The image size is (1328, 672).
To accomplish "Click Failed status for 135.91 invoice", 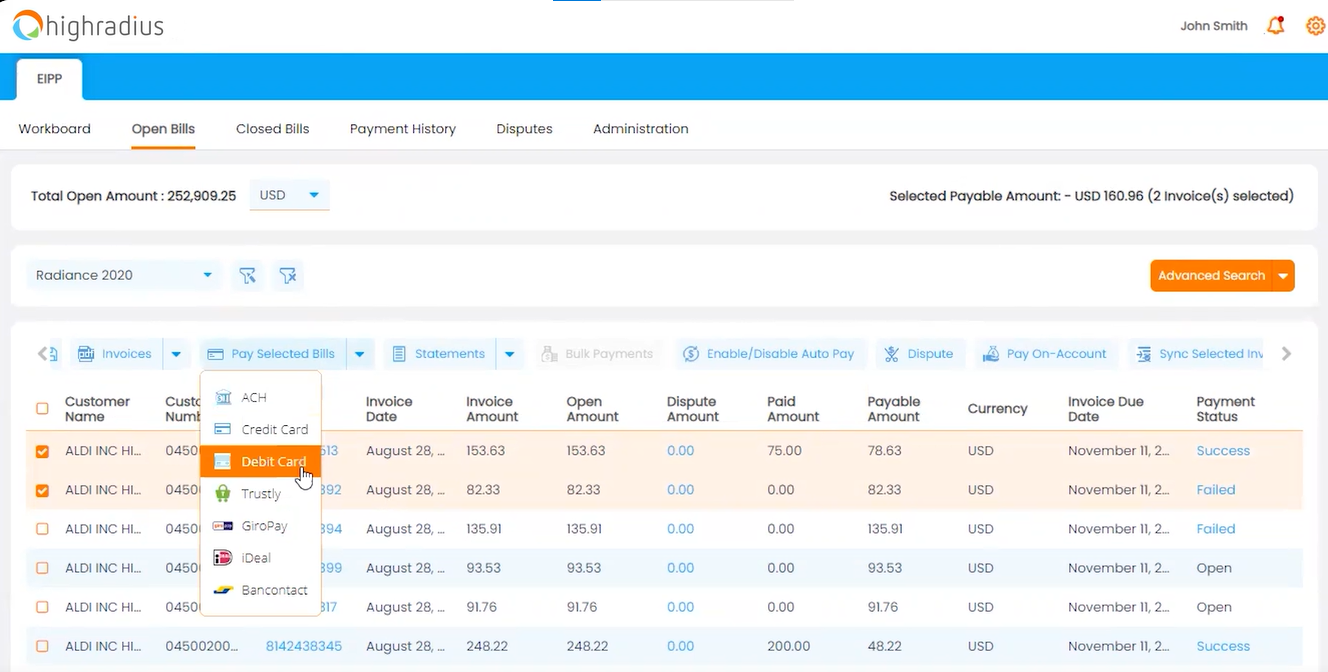I will (x=1216, y=529).
